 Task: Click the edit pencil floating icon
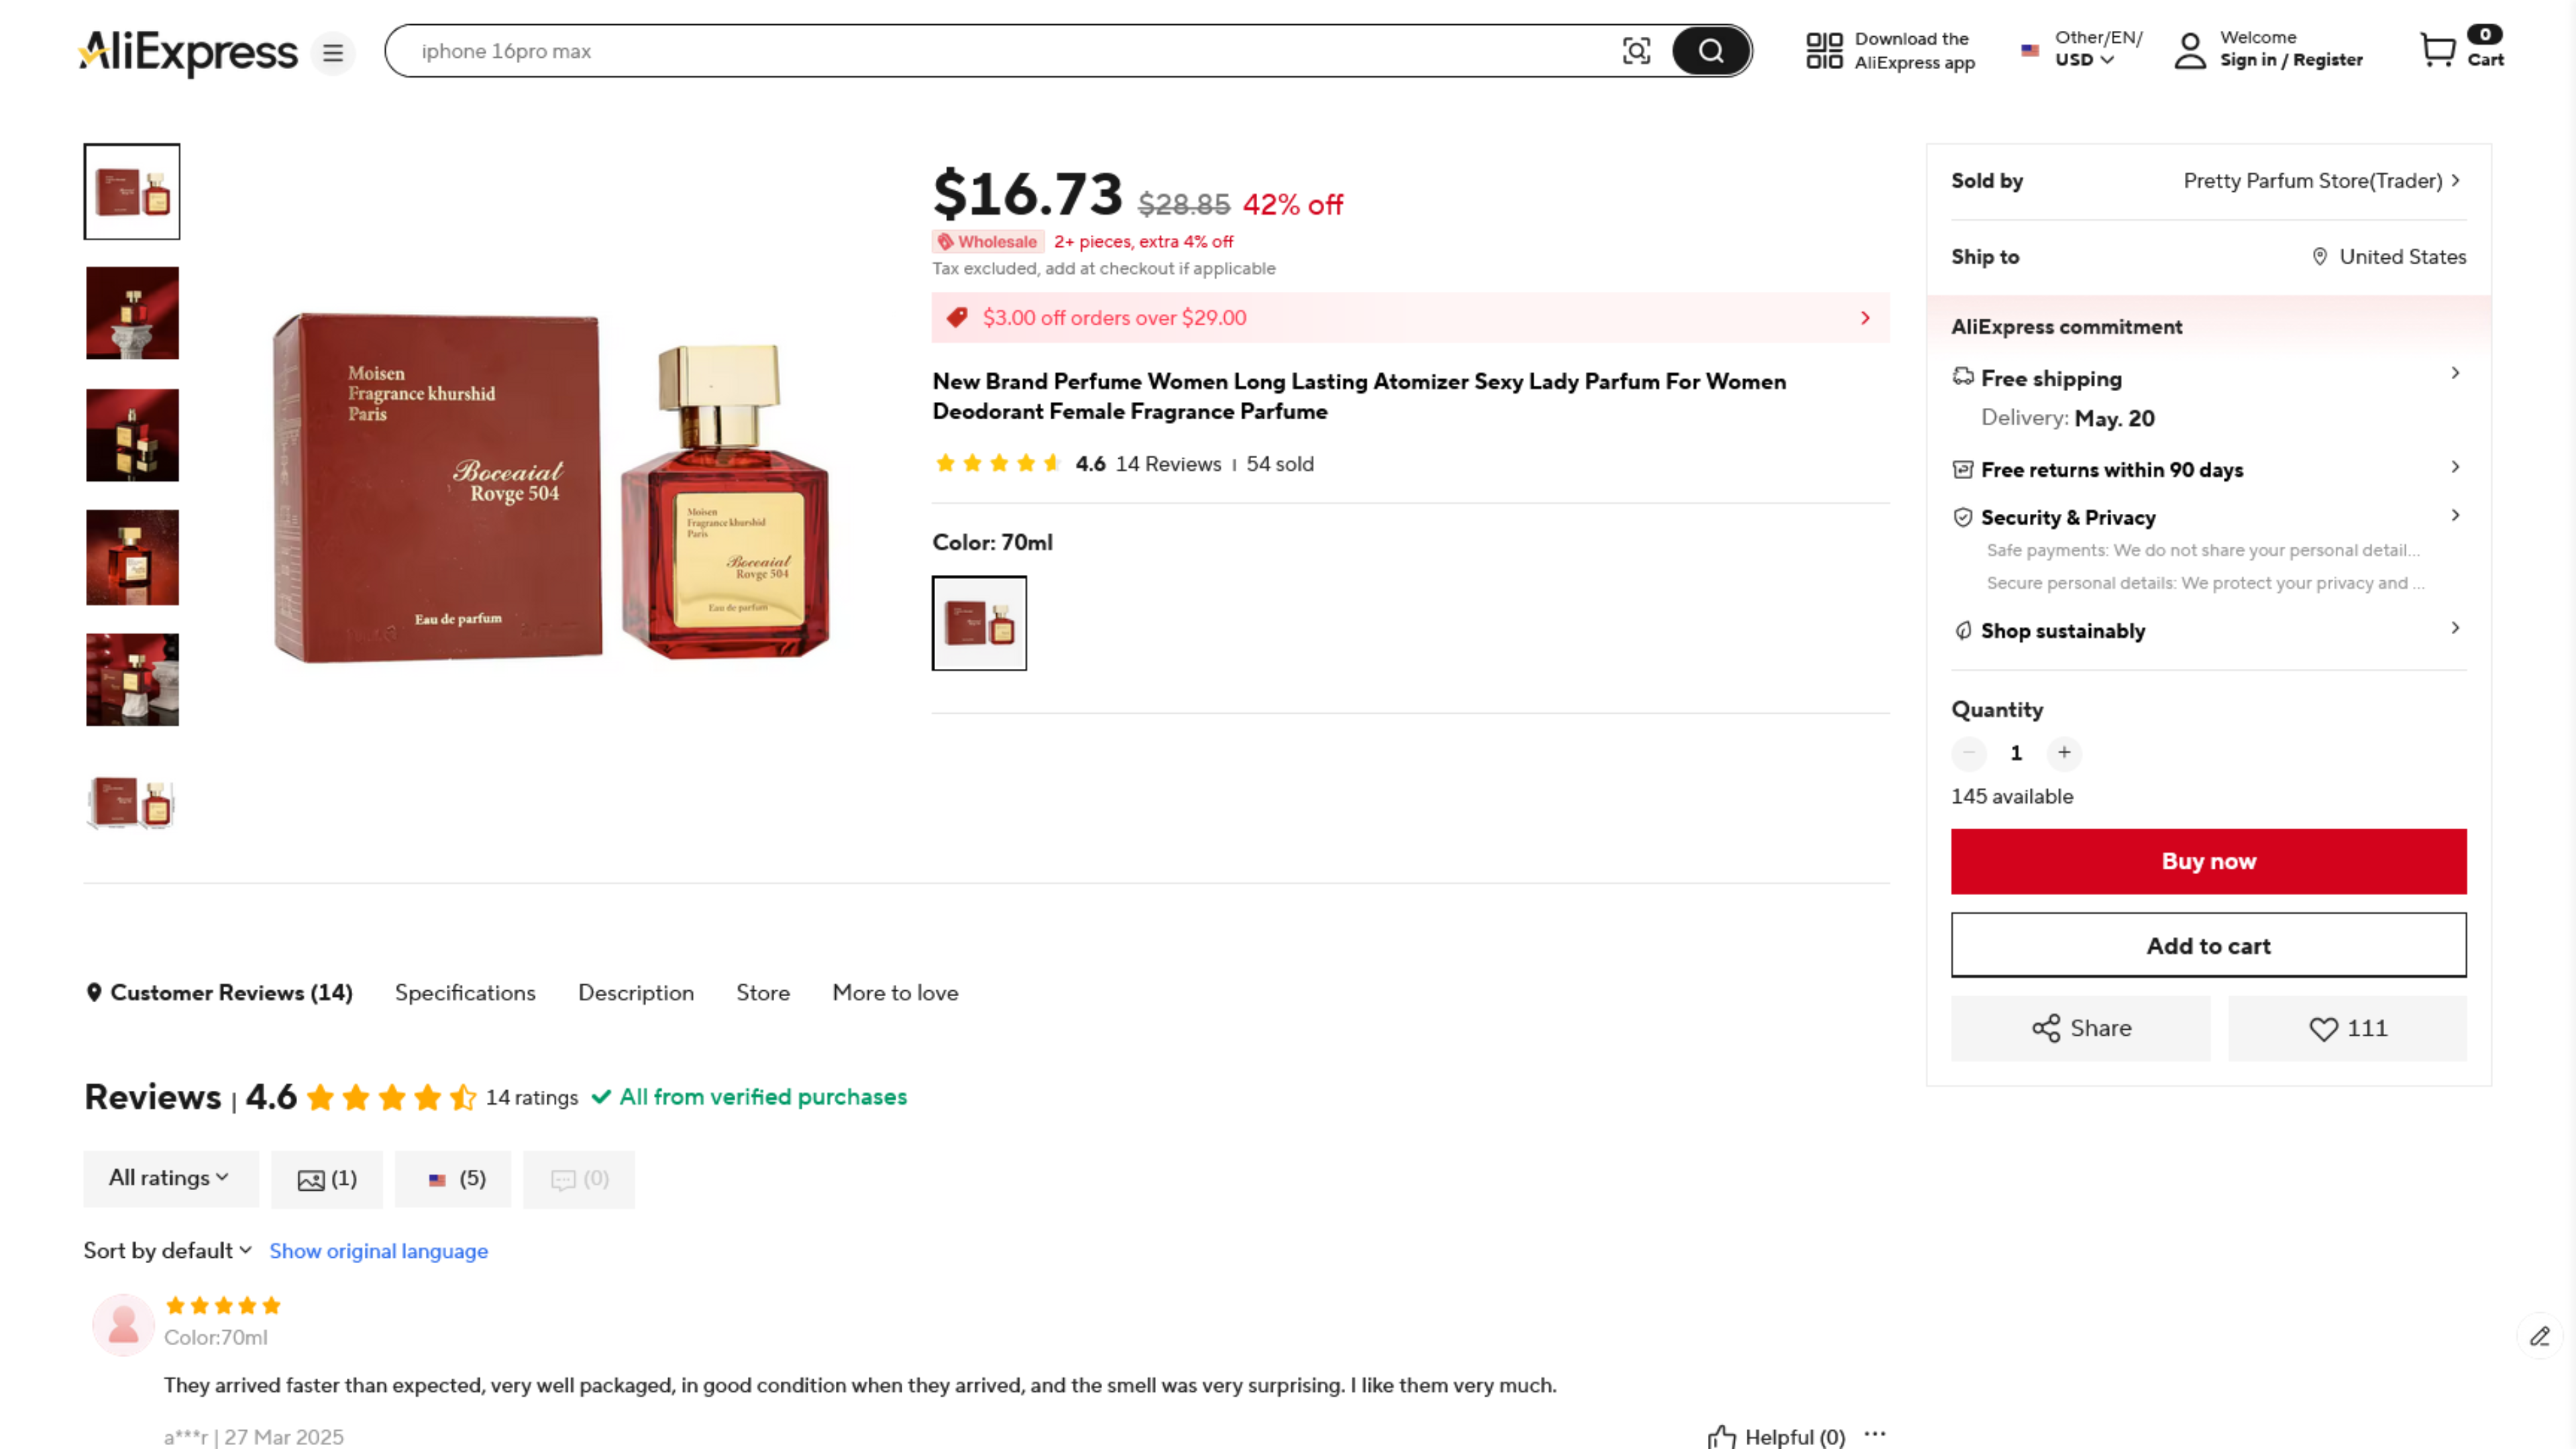(x=2540, y=1336)
